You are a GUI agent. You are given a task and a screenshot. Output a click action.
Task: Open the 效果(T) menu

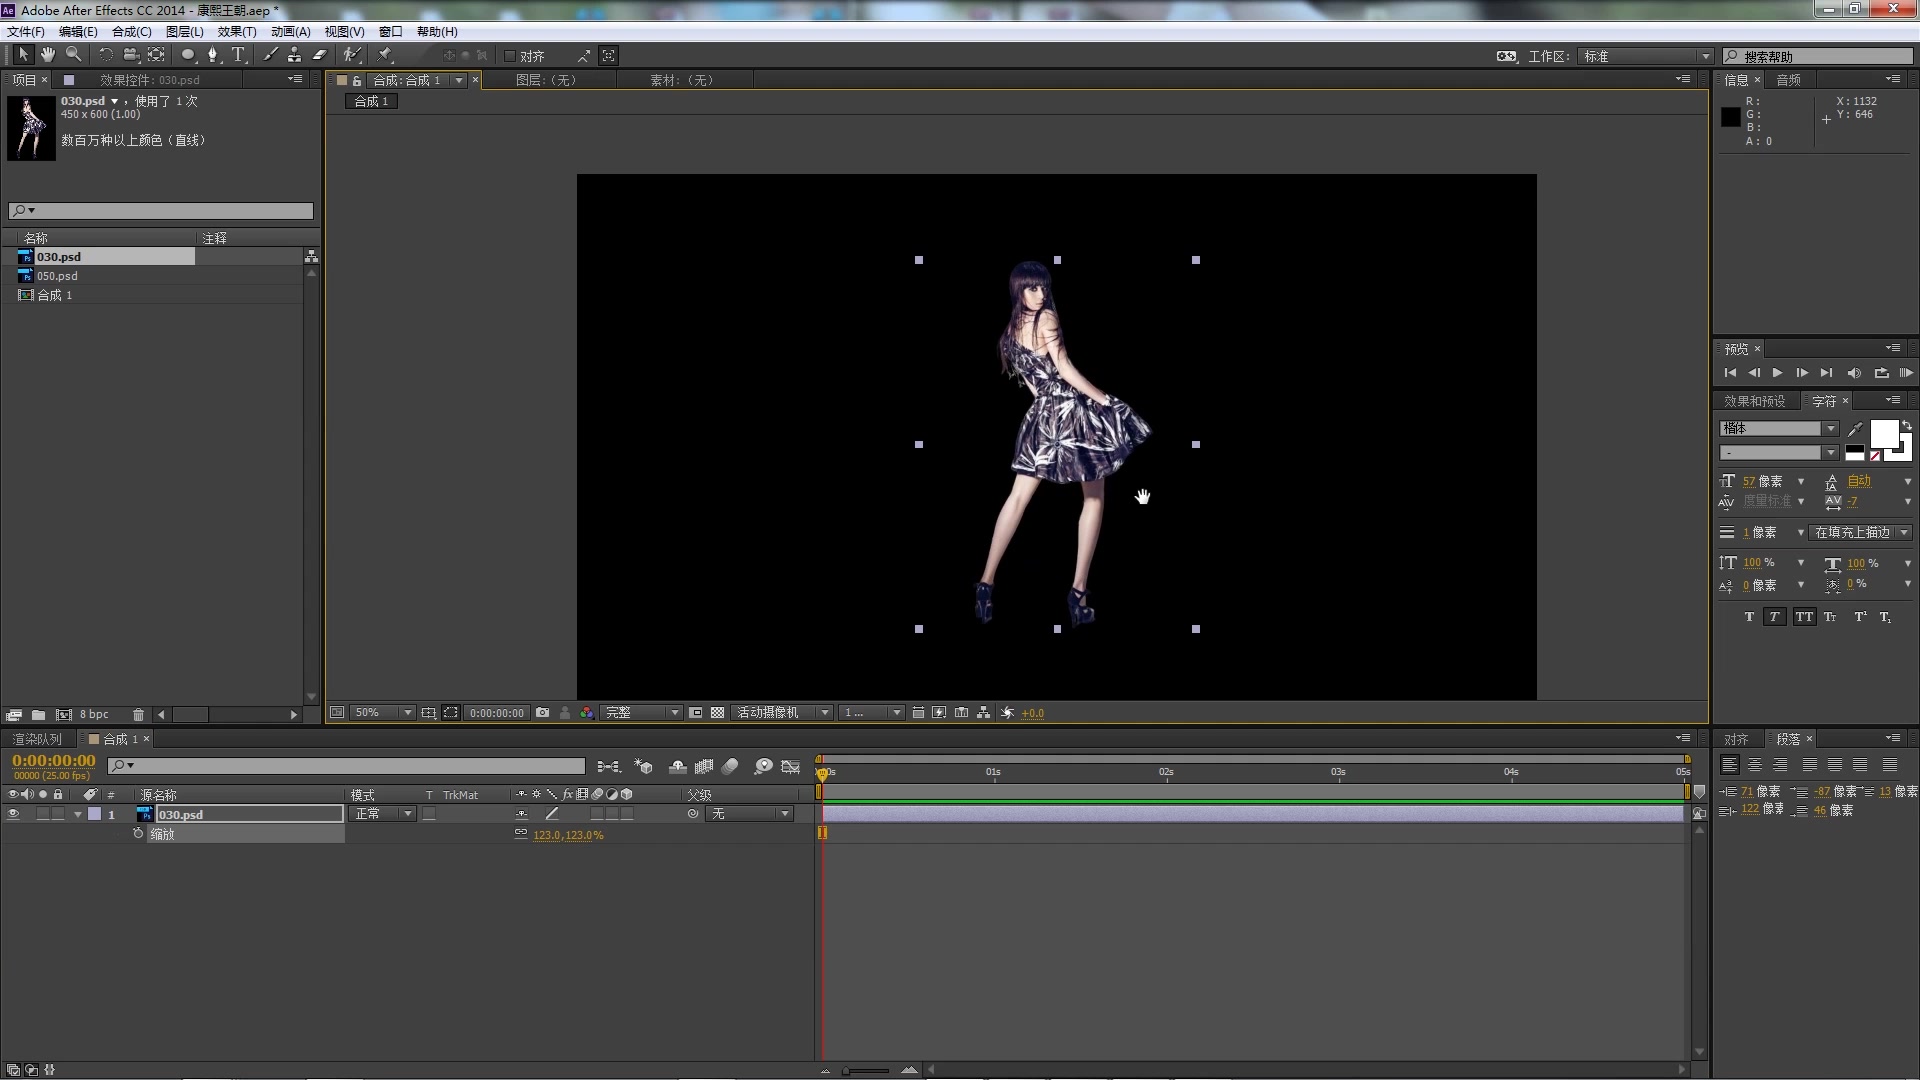(237, 32)
